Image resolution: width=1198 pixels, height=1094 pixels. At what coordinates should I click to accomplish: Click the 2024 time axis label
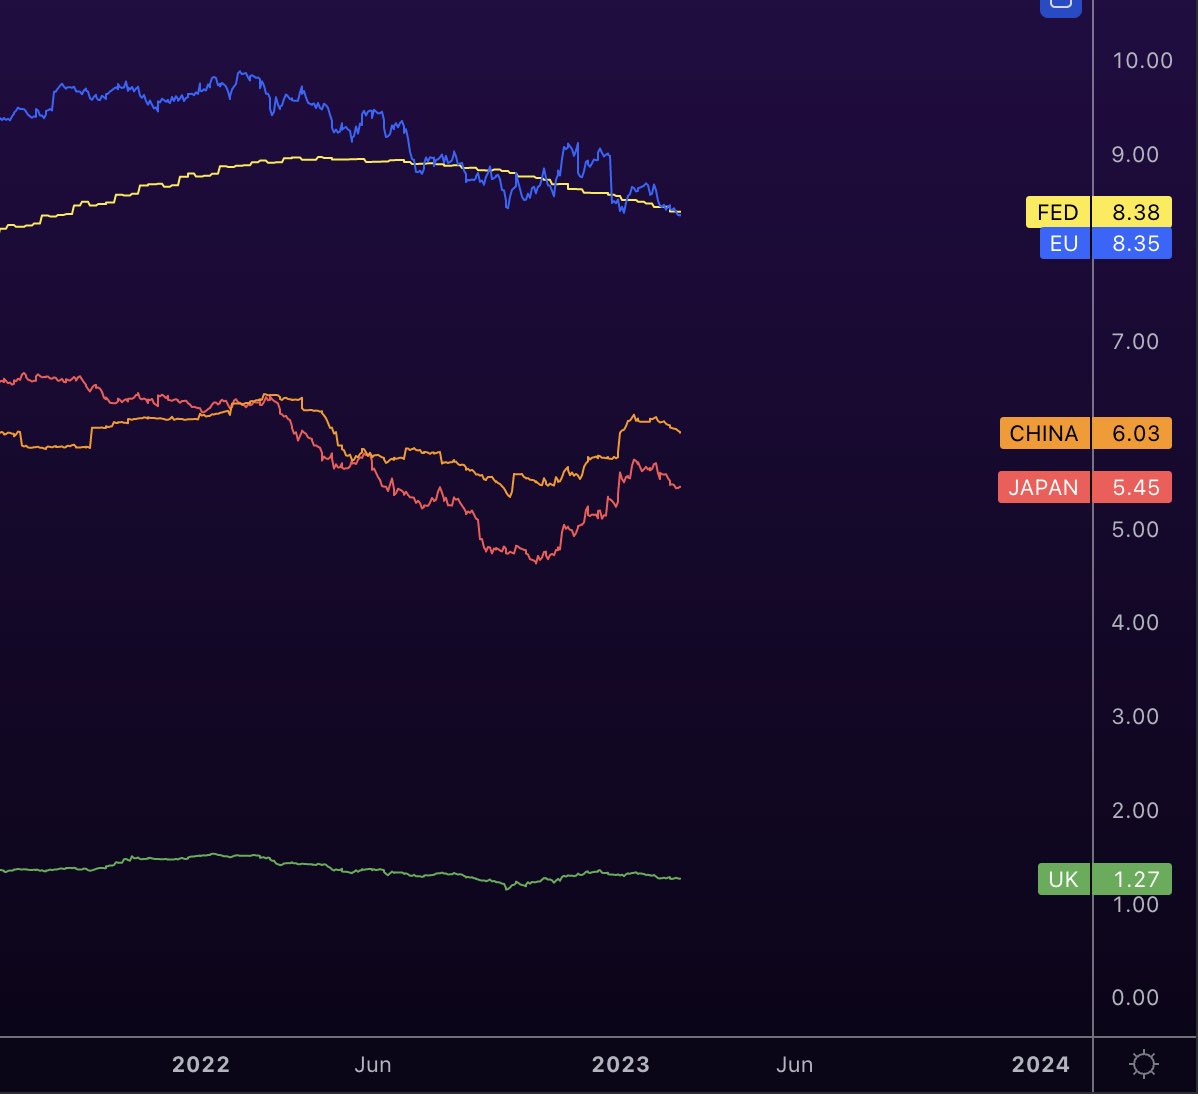click(x=1041, y=1064)
